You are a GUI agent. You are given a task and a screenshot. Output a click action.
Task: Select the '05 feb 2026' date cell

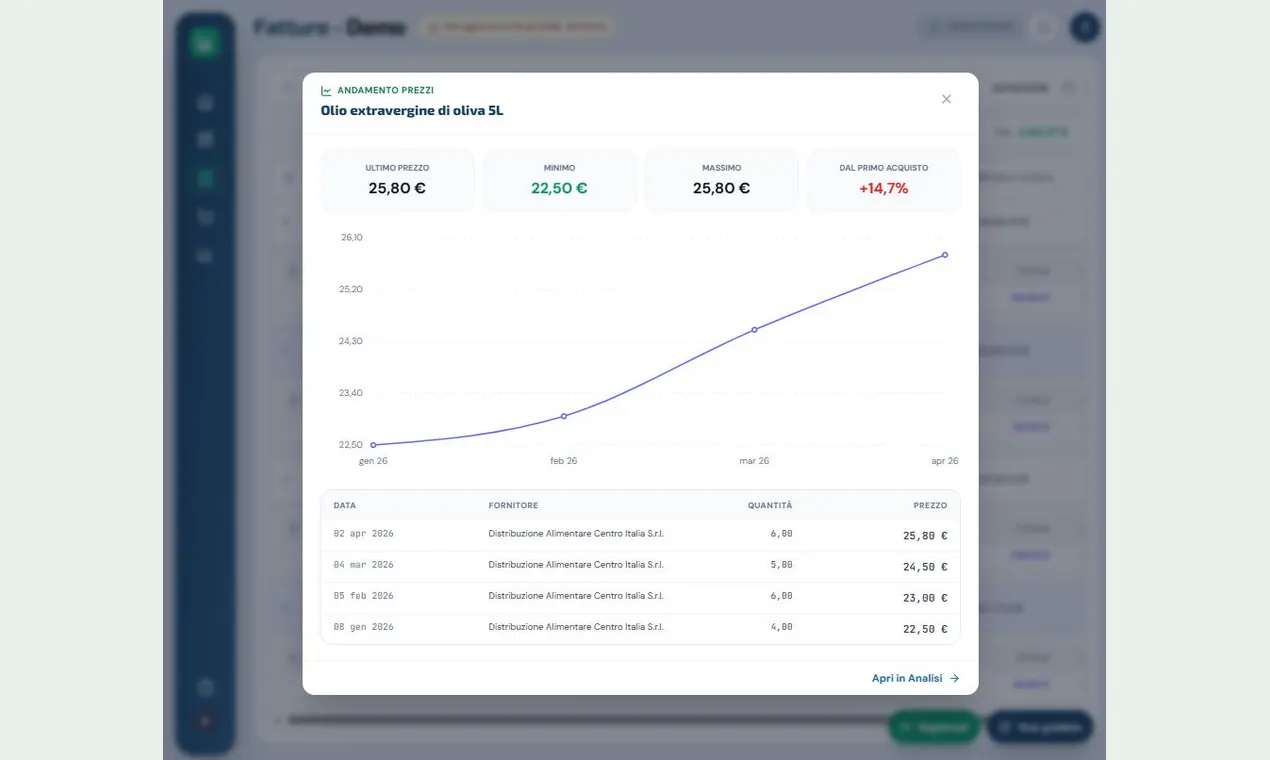click(x=364, y=596)
